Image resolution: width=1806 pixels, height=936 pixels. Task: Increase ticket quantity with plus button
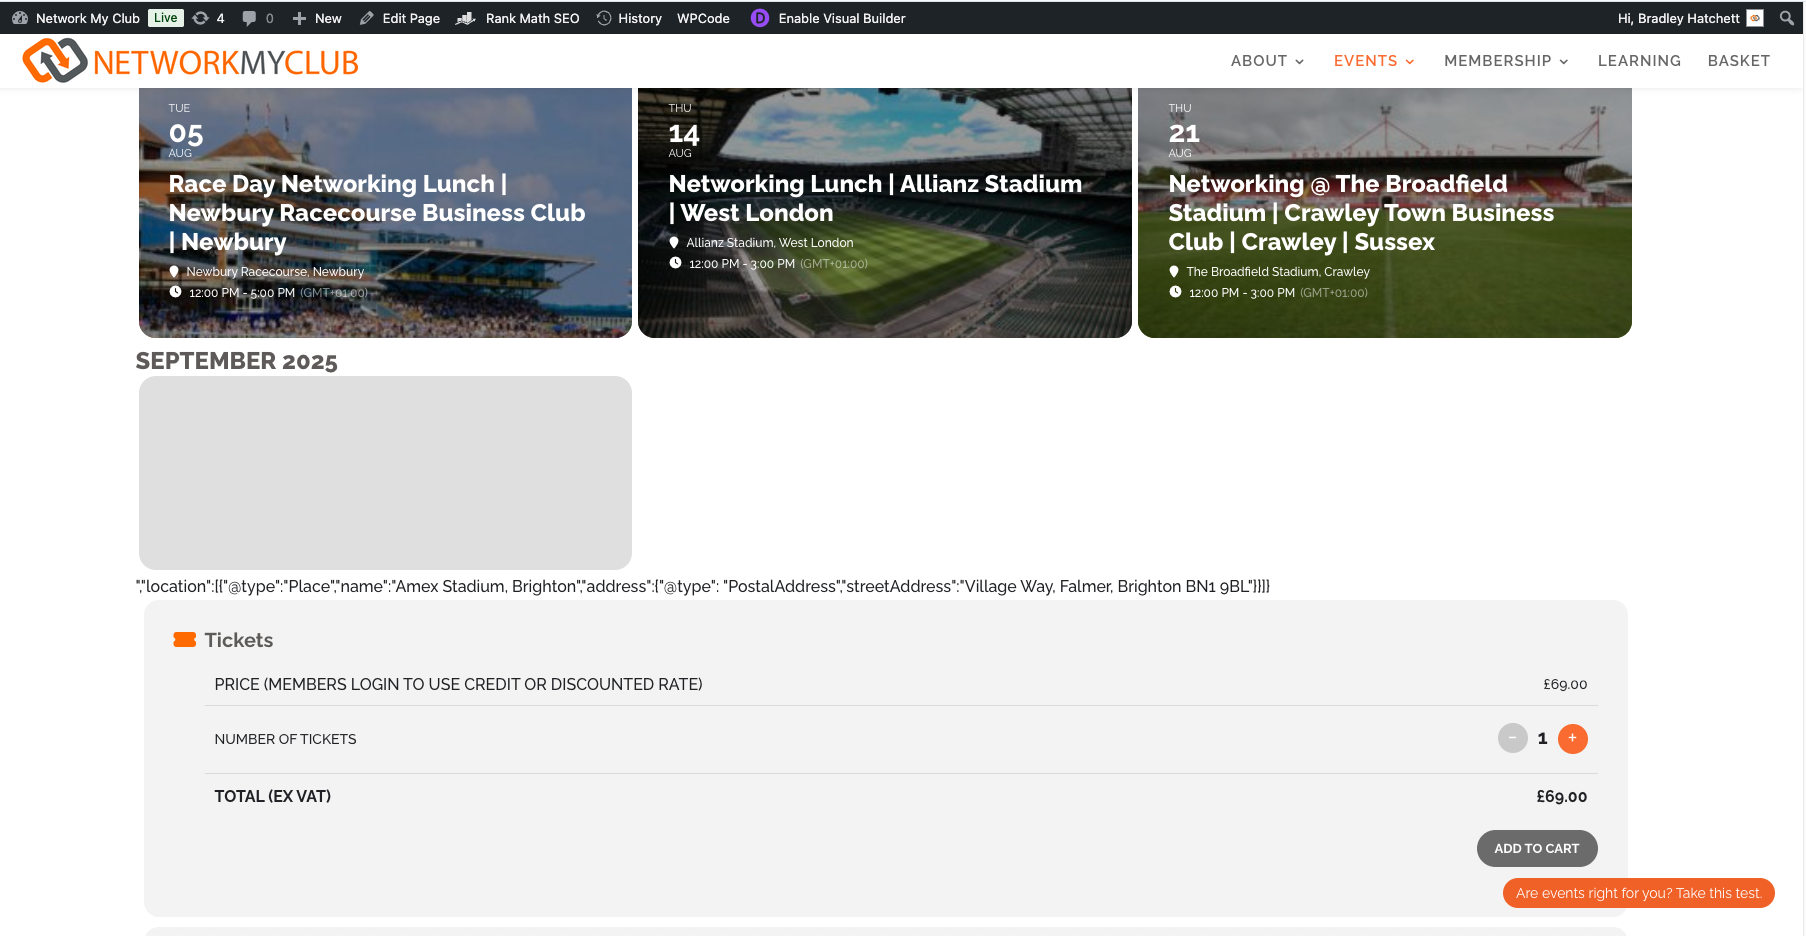[x=1572, y=738]
